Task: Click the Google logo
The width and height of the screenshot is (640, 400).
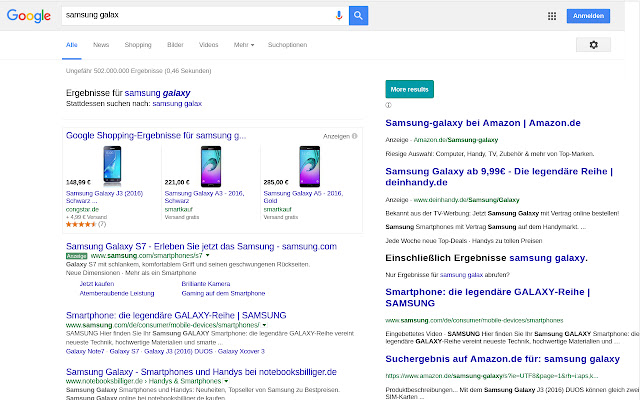Action: tap(29, 16)
